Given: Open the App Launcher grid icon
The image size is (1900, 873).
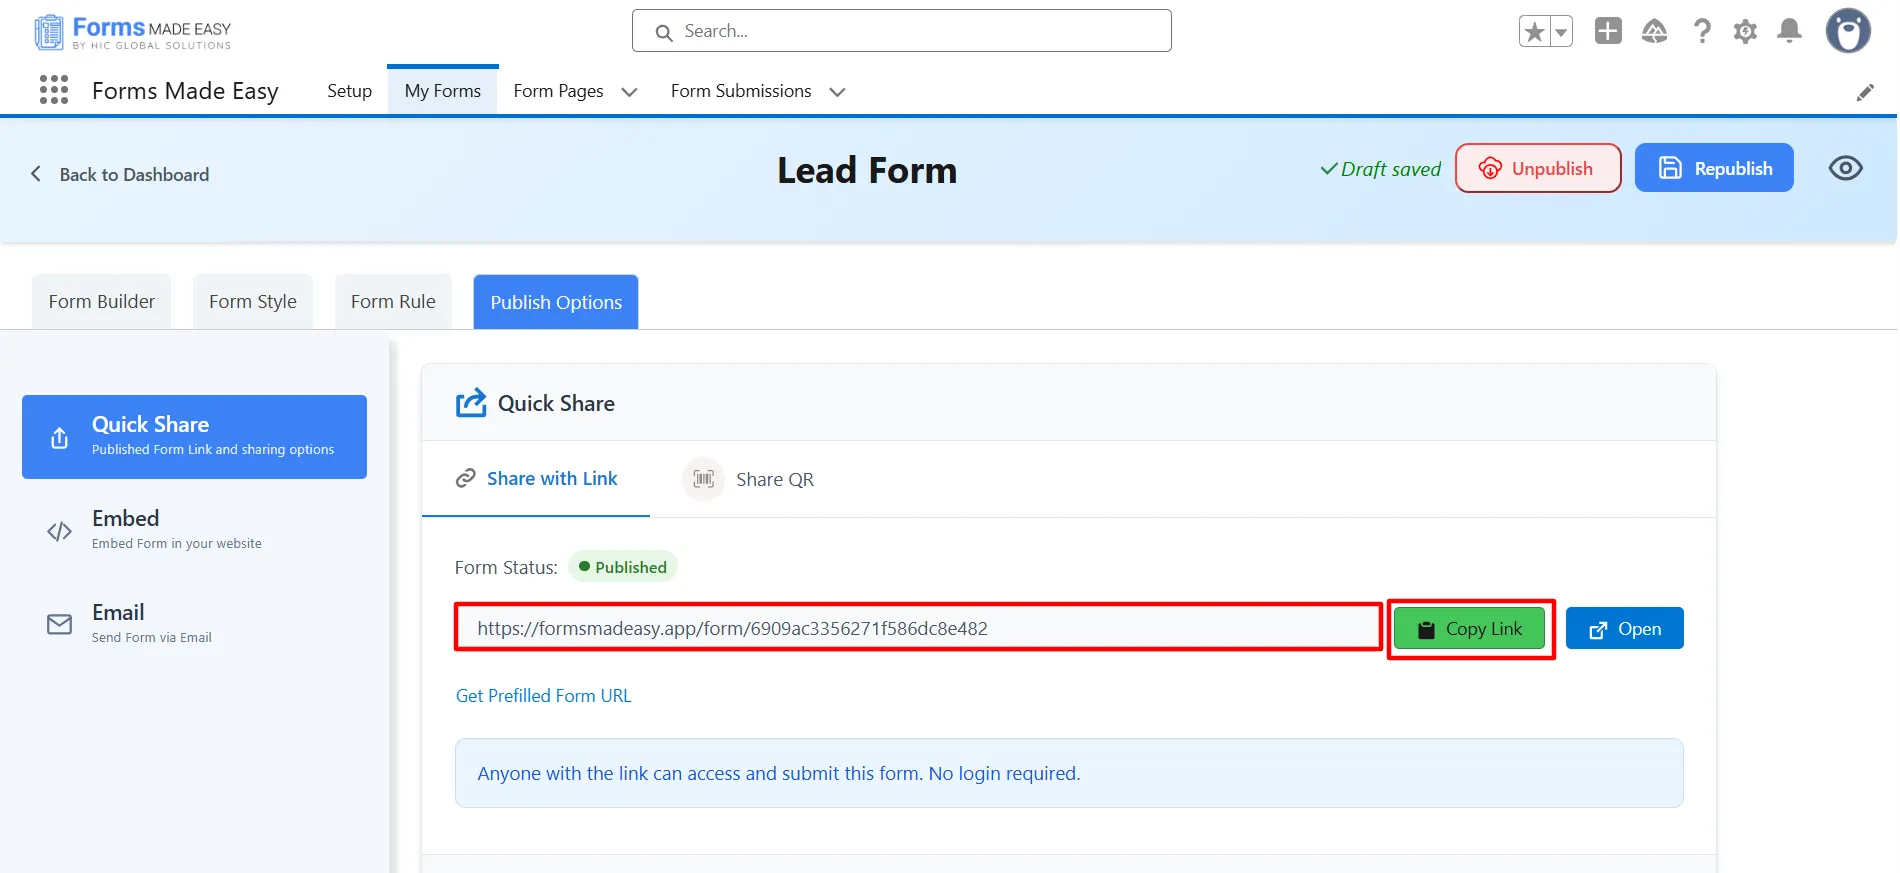Looking at the screenshot, I should [x=54, y=90].
